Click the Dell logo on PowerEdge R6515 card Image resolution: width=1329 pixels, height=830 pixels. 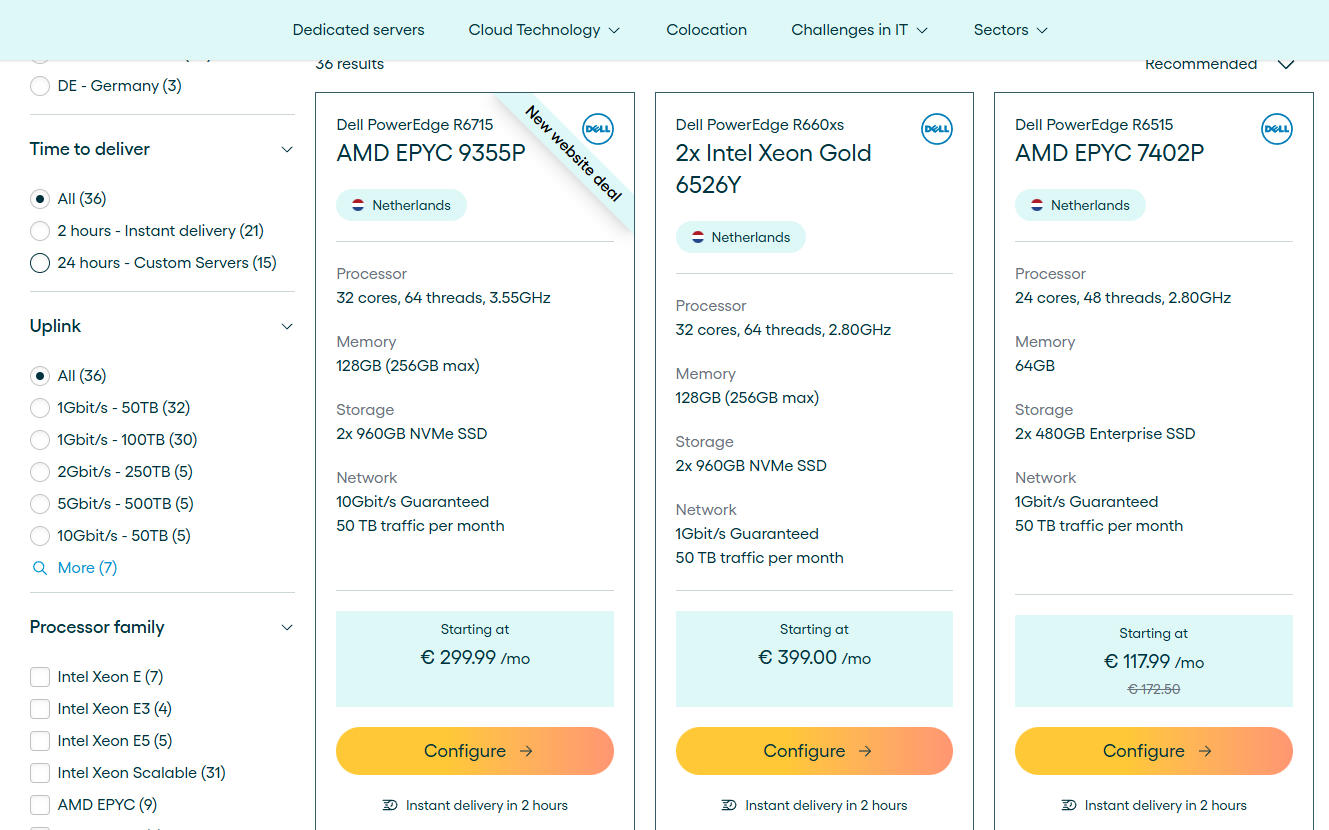1277,129
